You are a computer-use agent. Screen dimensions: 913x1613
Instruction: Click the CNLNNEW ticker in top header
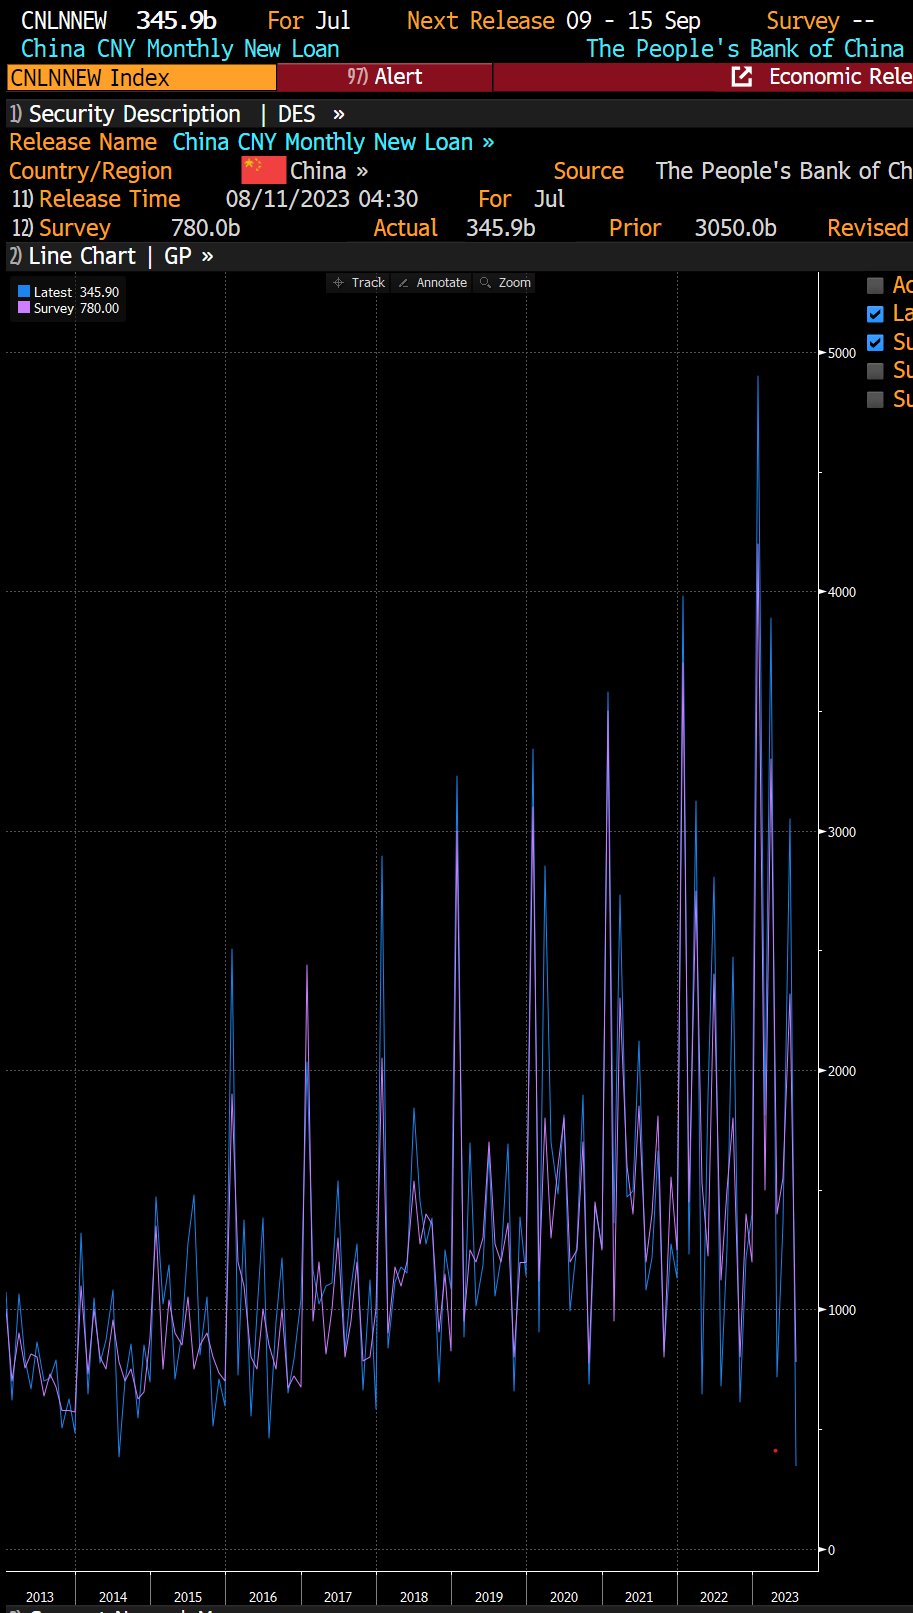pyautogui.click(x=64, y=21)
